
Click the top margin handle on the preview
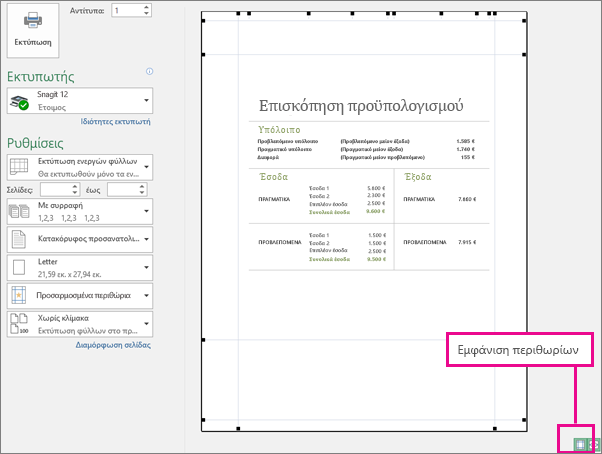tap(203, 55)
